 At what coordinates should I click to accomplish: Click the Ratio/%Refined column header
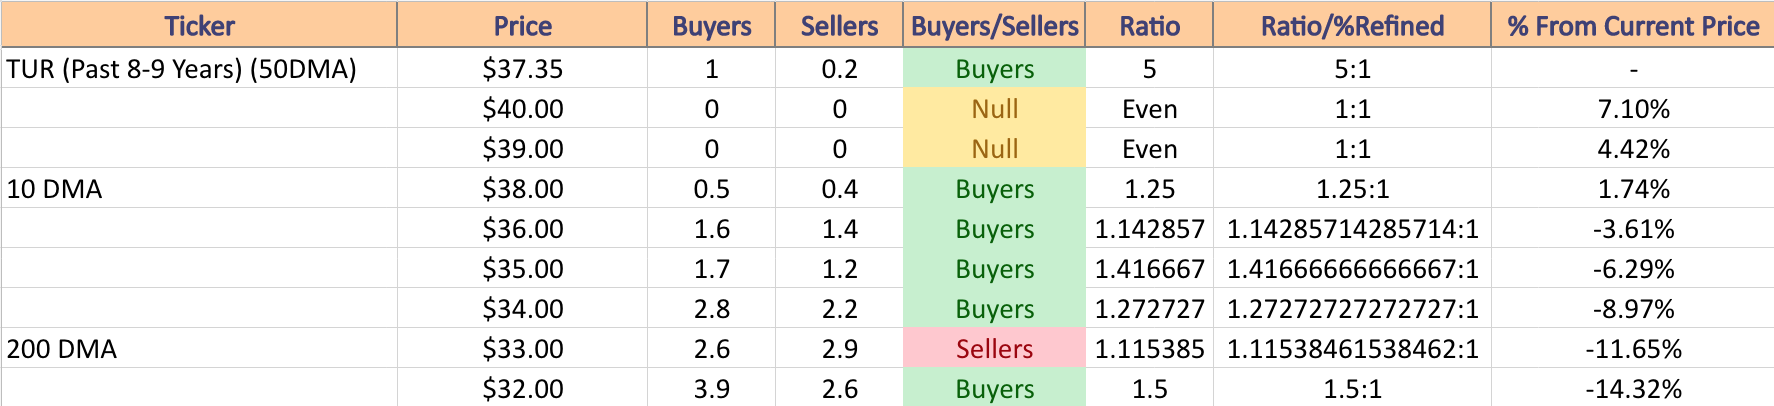(x=1352, y=25)
